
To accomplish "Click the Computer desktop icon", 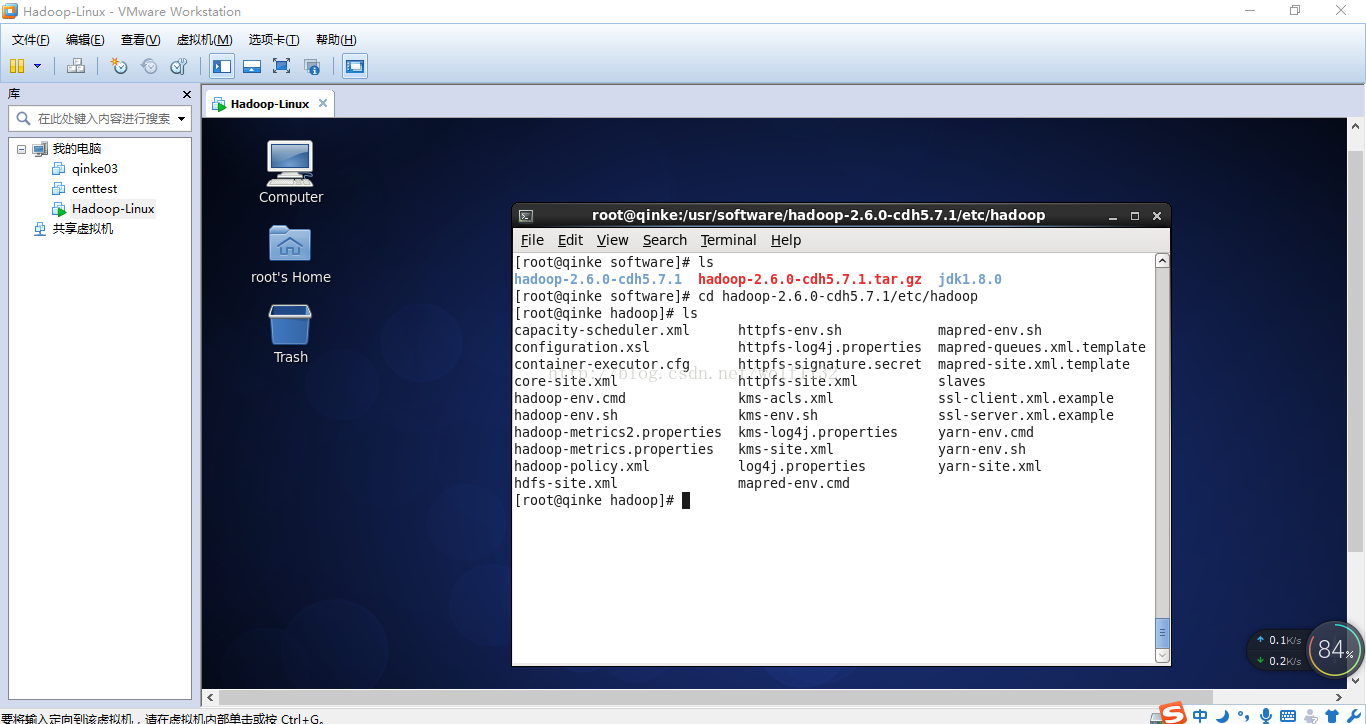I will [x=290, y=172].
